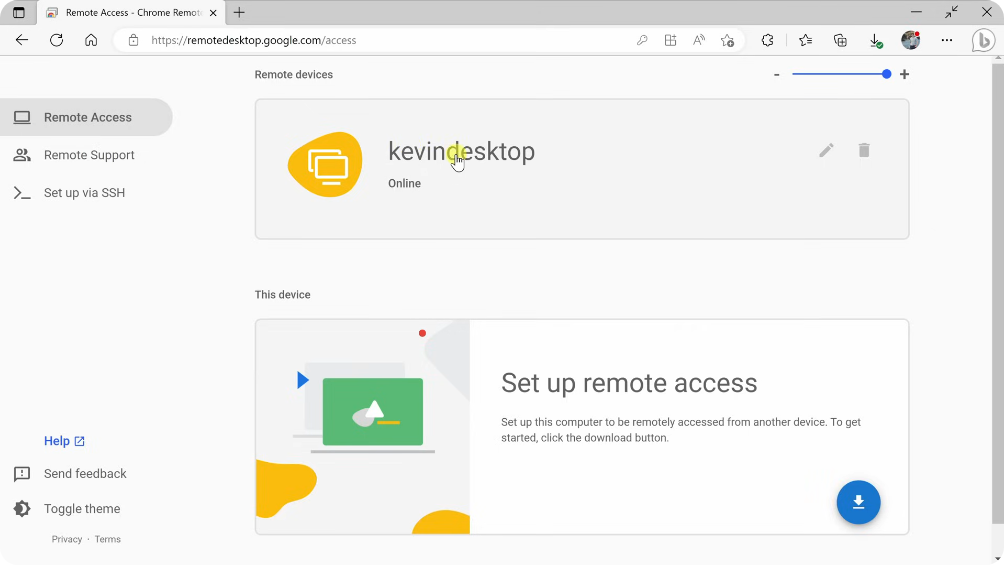View site information via lock icon
Viewport: 1005px width, 565px height.
(133, 40)
